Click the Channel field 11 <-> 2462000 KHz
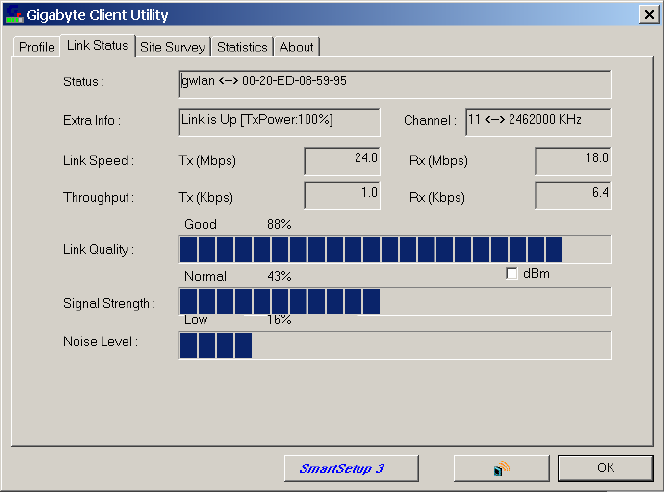The image size is (664, 492). tap(538, 122)
